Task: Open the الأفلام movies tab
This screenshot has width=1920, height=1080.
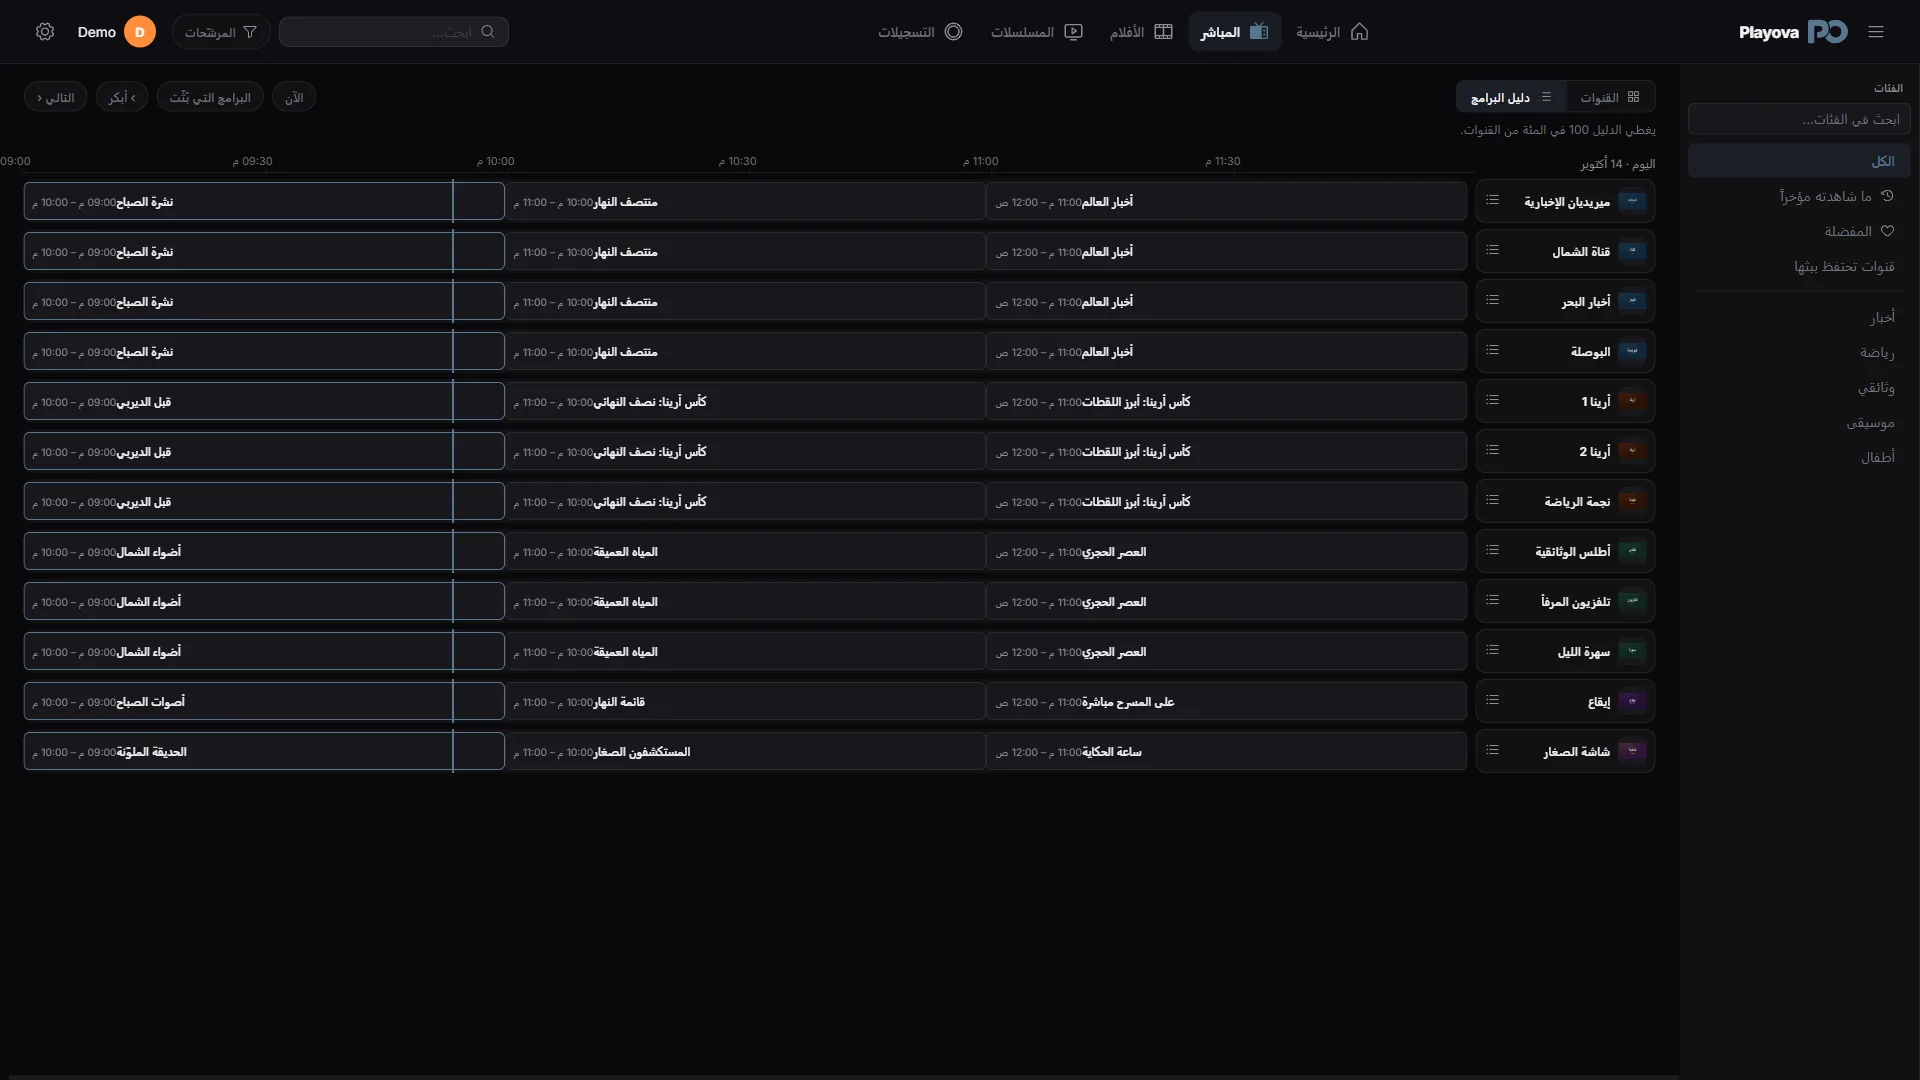Action: point(1141,32)
